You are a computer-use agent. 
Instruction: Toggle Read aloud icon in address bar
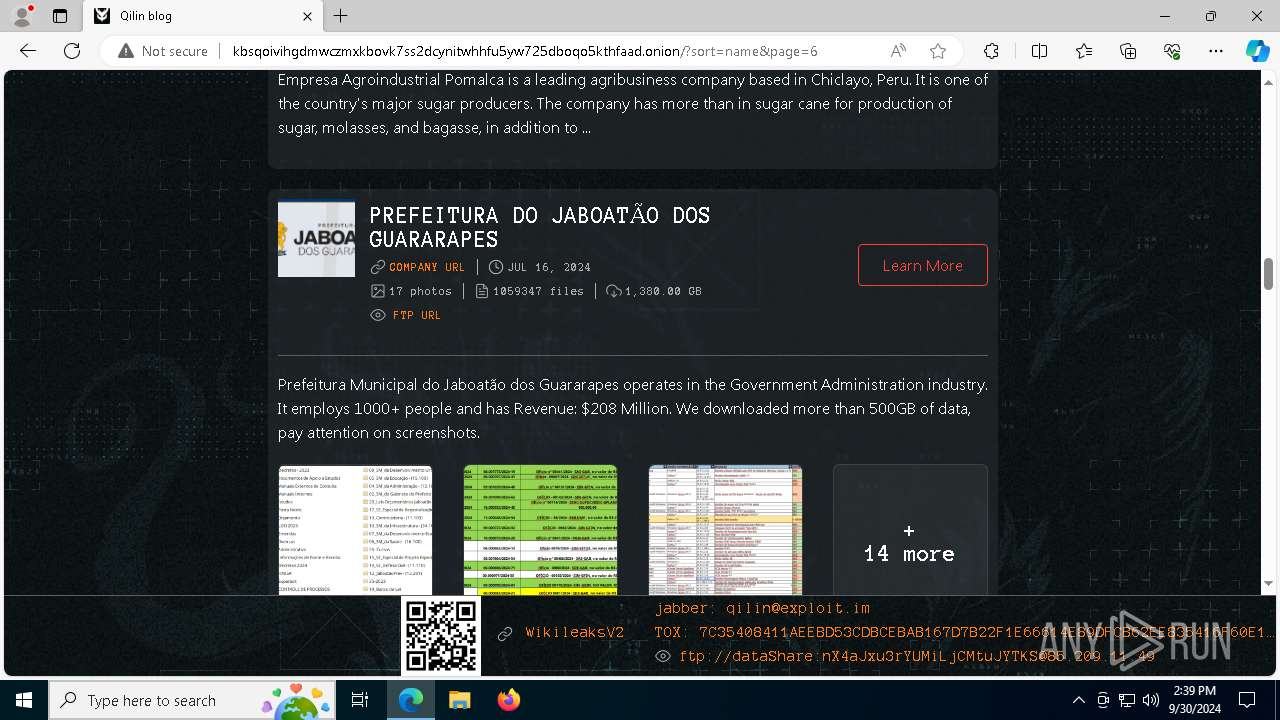898,51
